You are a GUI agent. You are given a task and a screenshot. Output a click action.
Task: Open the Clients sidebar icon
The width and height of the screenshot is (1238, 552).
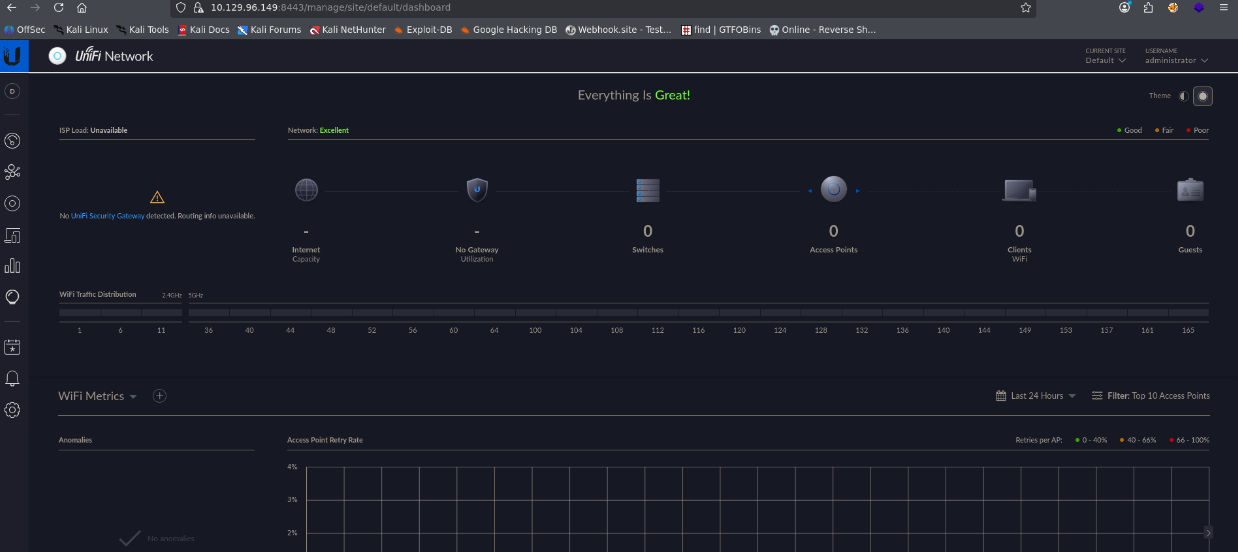(12, 235)
